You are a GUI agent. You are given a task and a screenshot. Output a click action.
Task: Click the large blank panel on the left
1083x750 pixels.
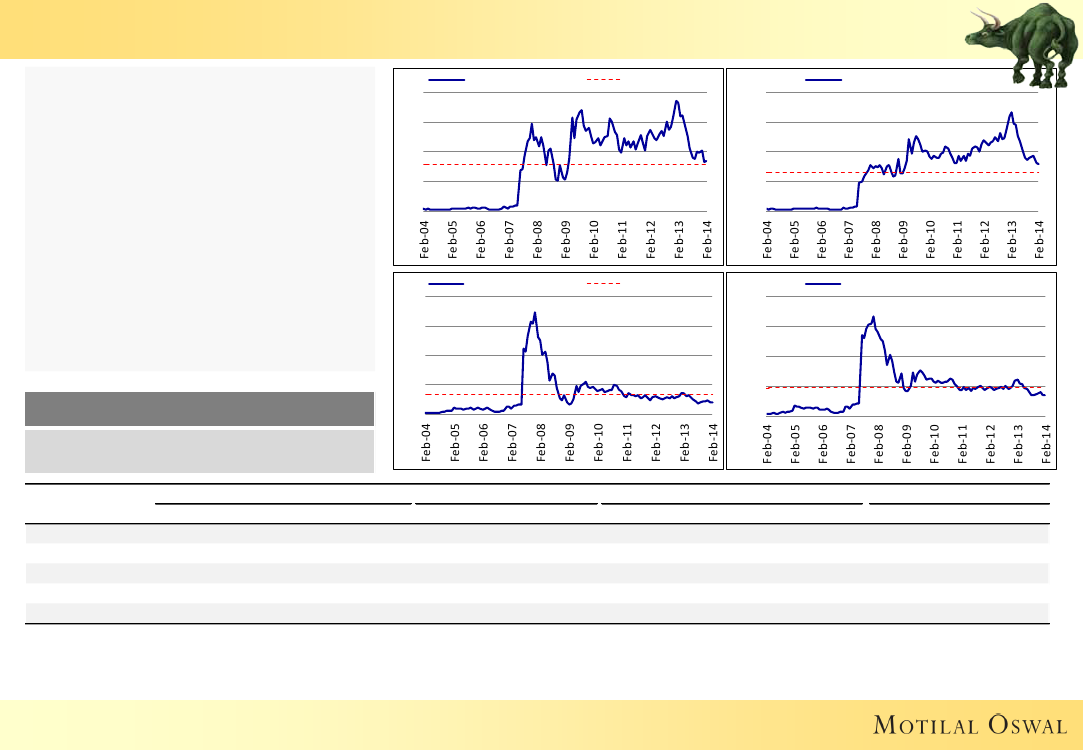[199, 220]
